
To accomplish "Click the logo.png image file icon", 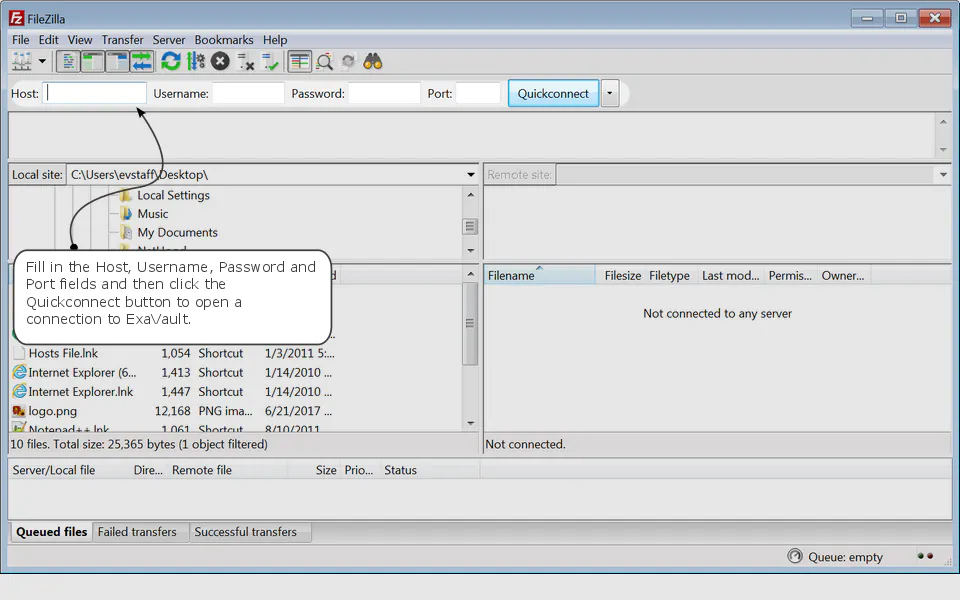I will point(19,411).
